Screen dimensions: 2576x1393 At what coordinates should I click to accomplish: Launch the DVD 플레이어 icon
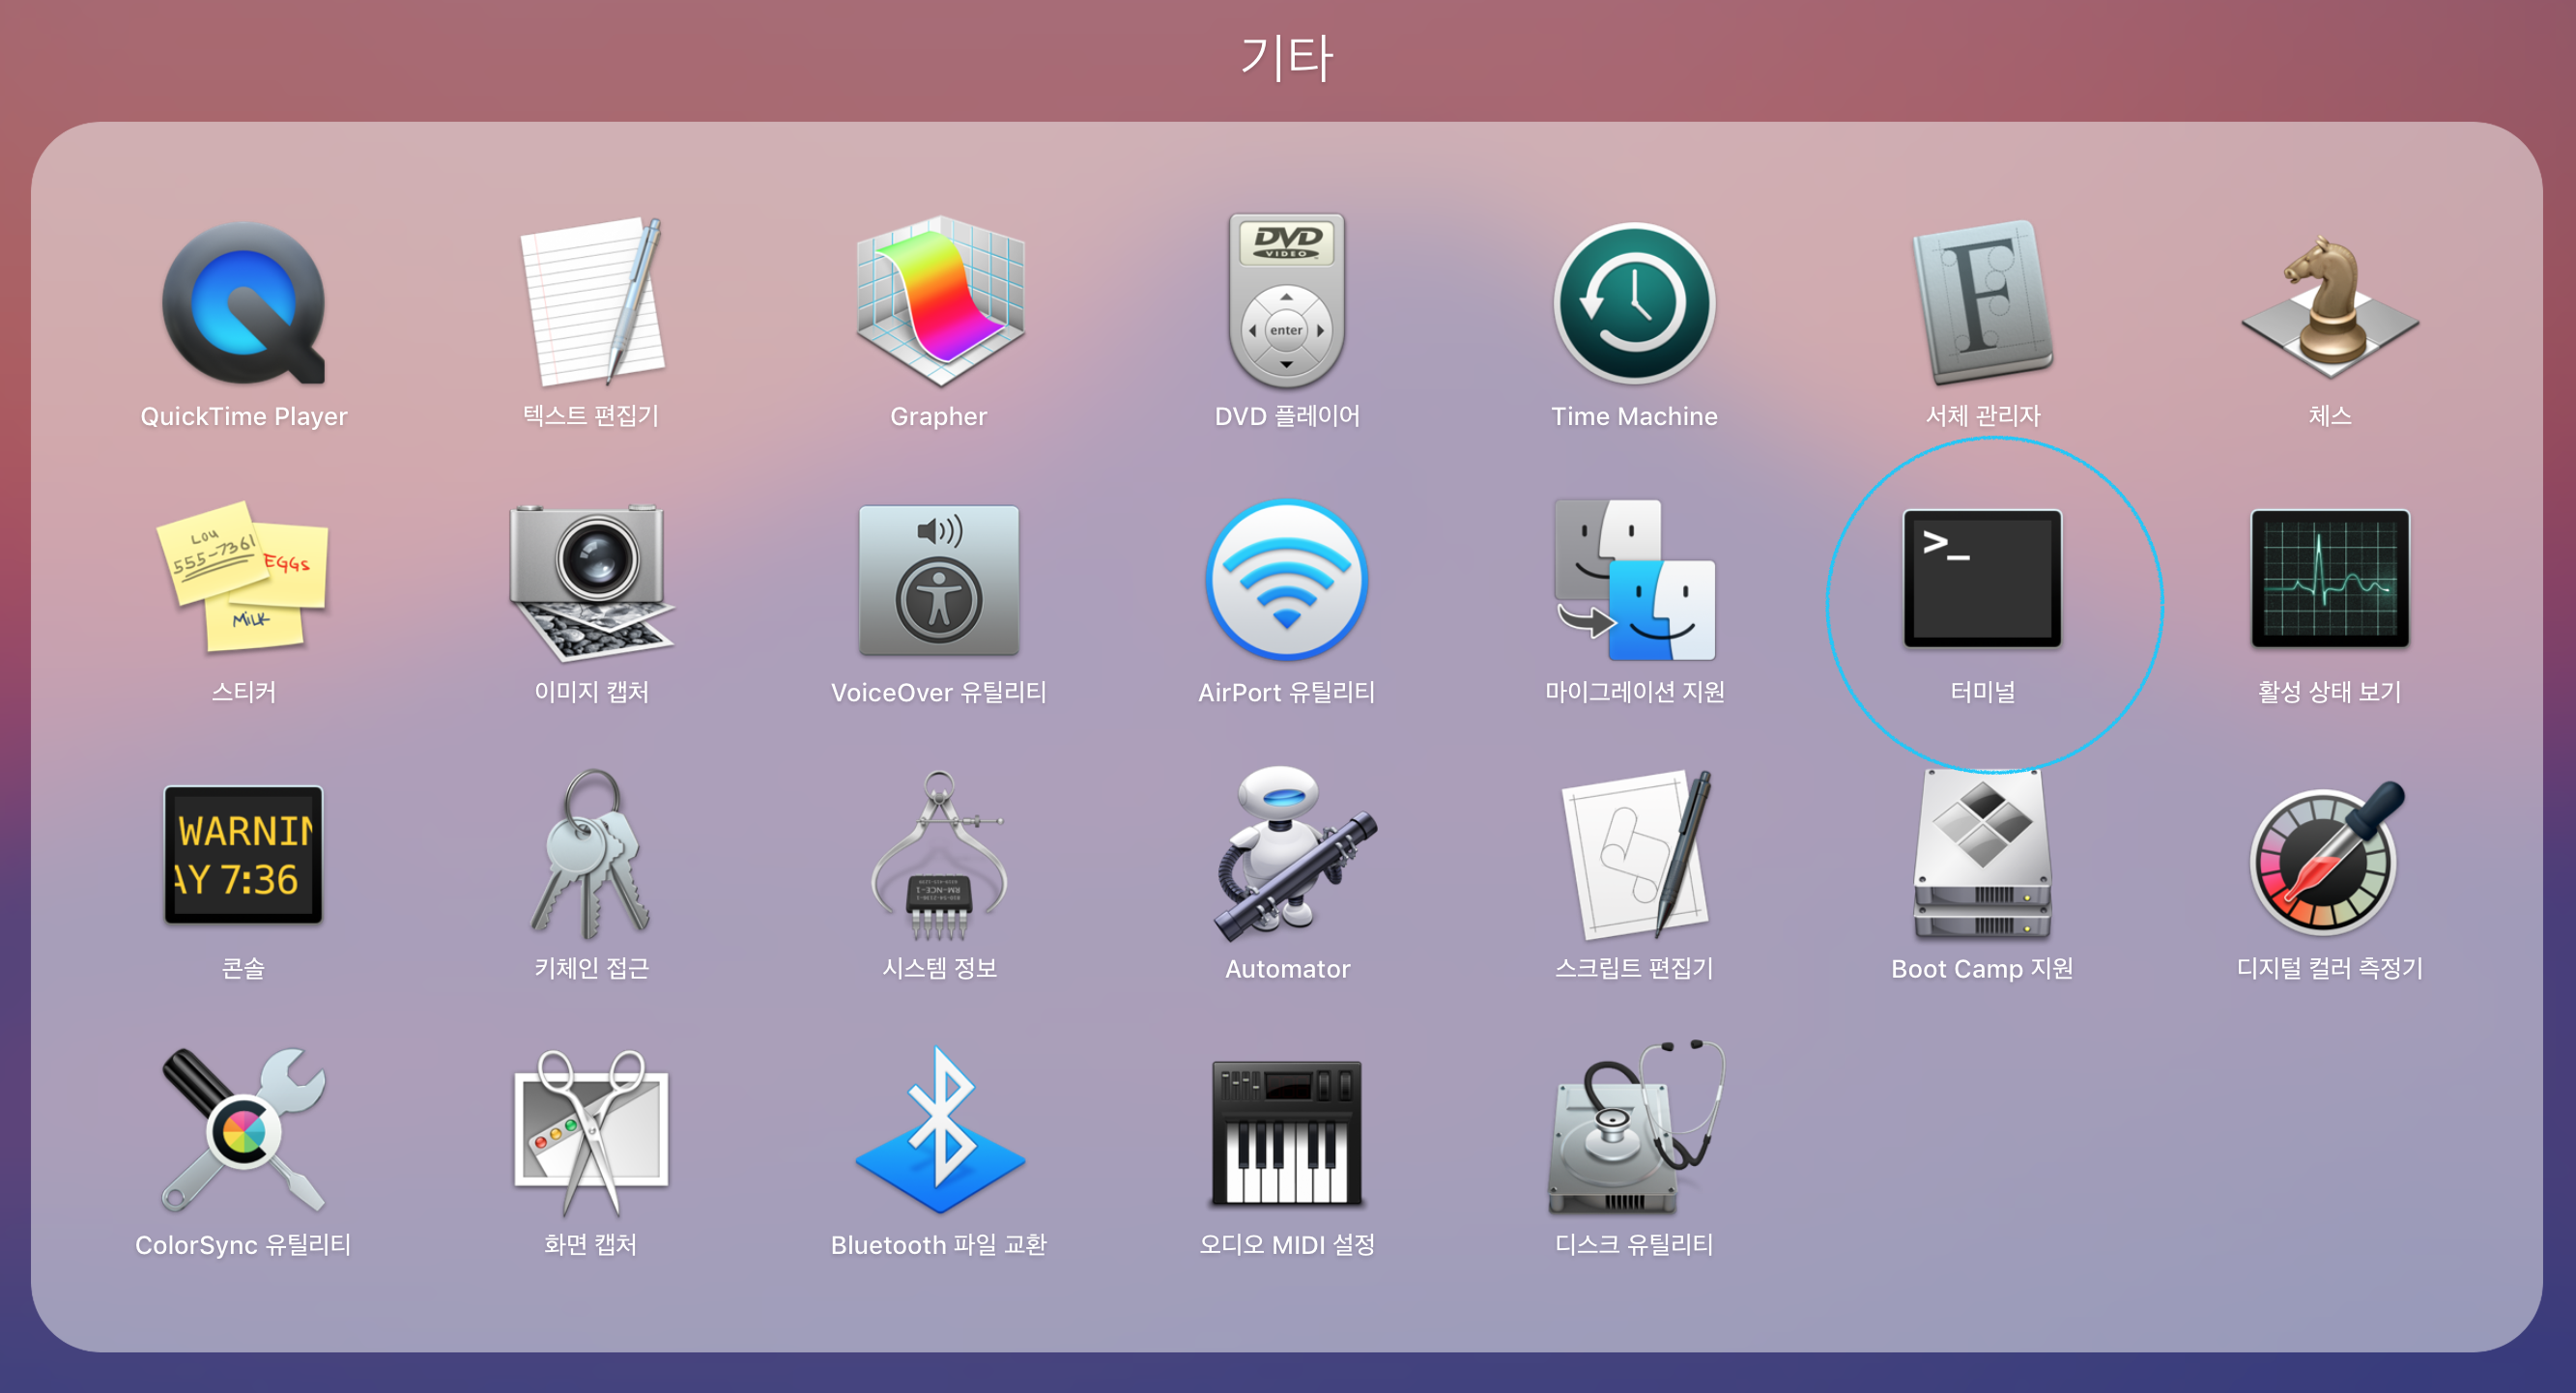pyautogui.click(x=1287, y=301)
